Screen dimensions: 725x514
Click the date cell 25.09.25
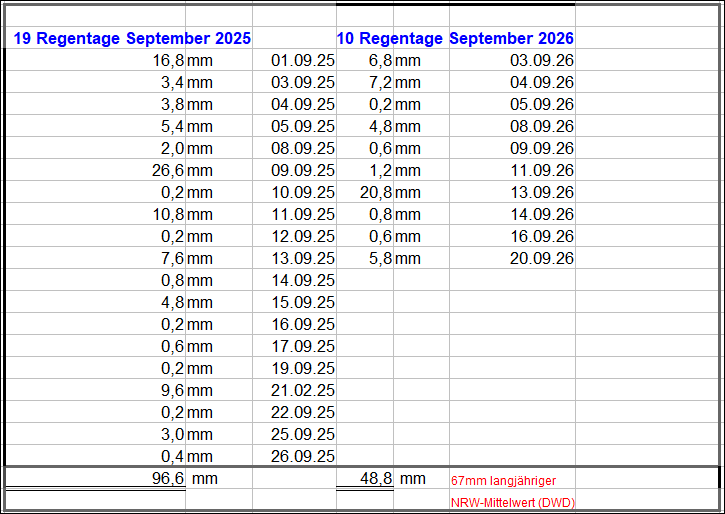[x=303, y=434]
